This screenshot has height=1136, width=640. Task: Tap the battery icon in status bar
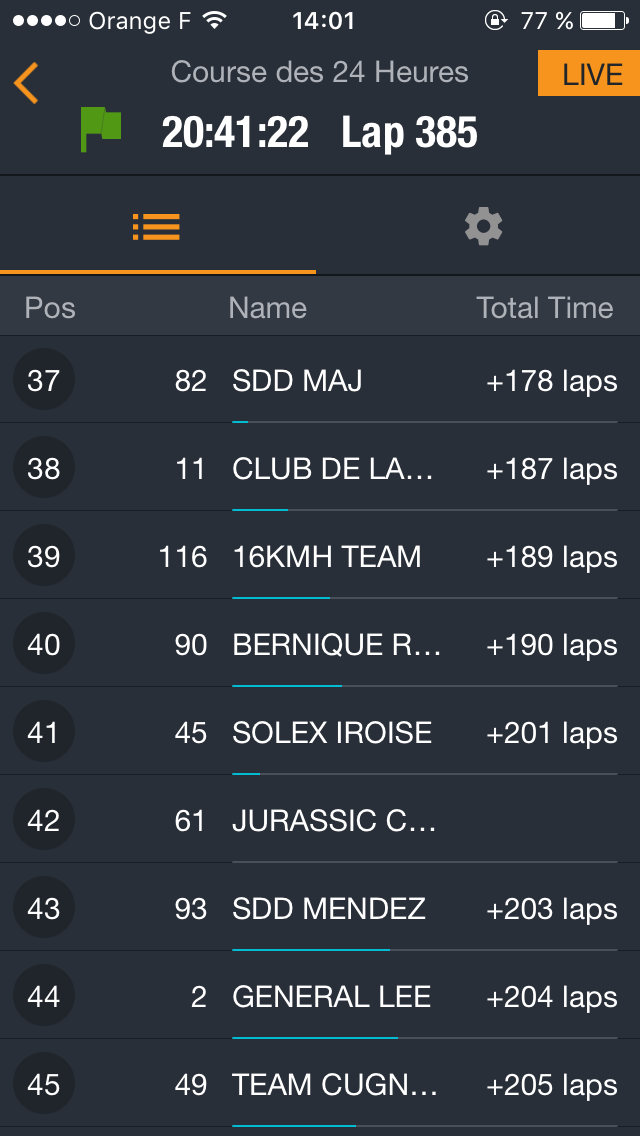pos(603,20)
